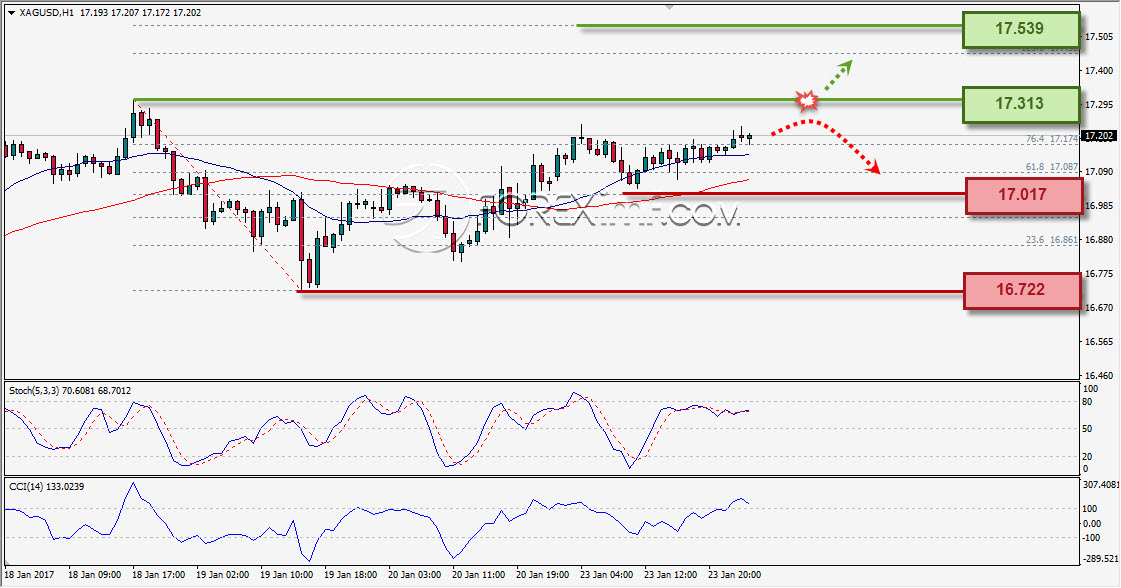Viewport: 1121px width, 588px height.
Task: Click the 23 Jan 04:00 time label
Action: 606,574
